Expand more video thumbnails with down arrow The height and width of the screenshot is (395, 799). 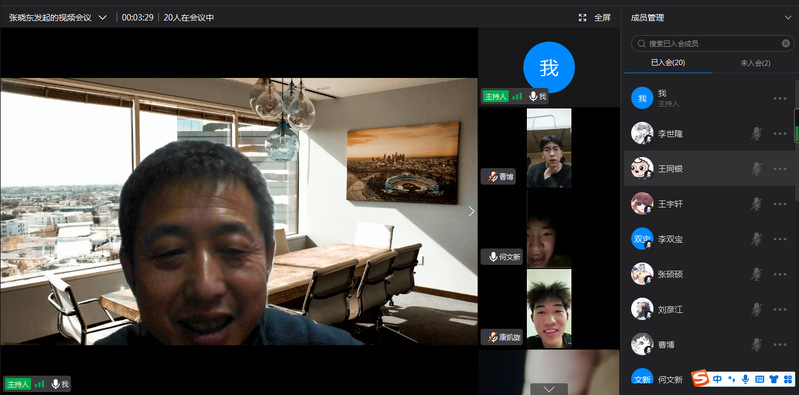point(549,389)
